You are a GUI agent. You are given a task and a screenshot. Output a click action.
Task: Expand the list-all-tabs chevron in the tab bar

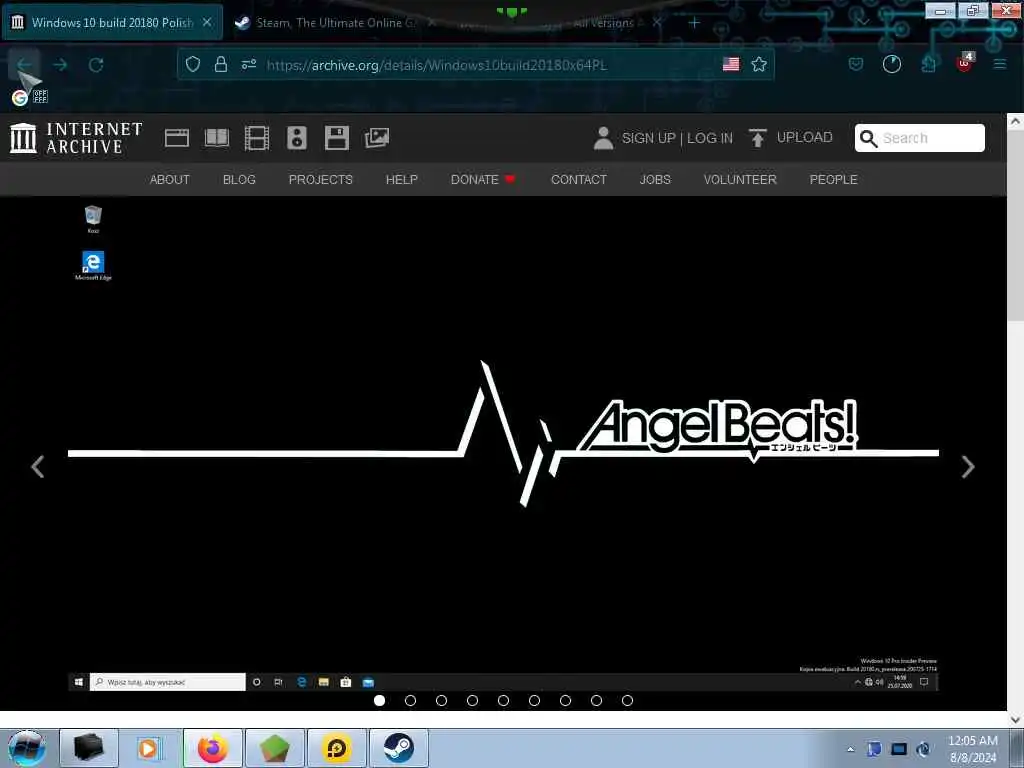(863, 23)
